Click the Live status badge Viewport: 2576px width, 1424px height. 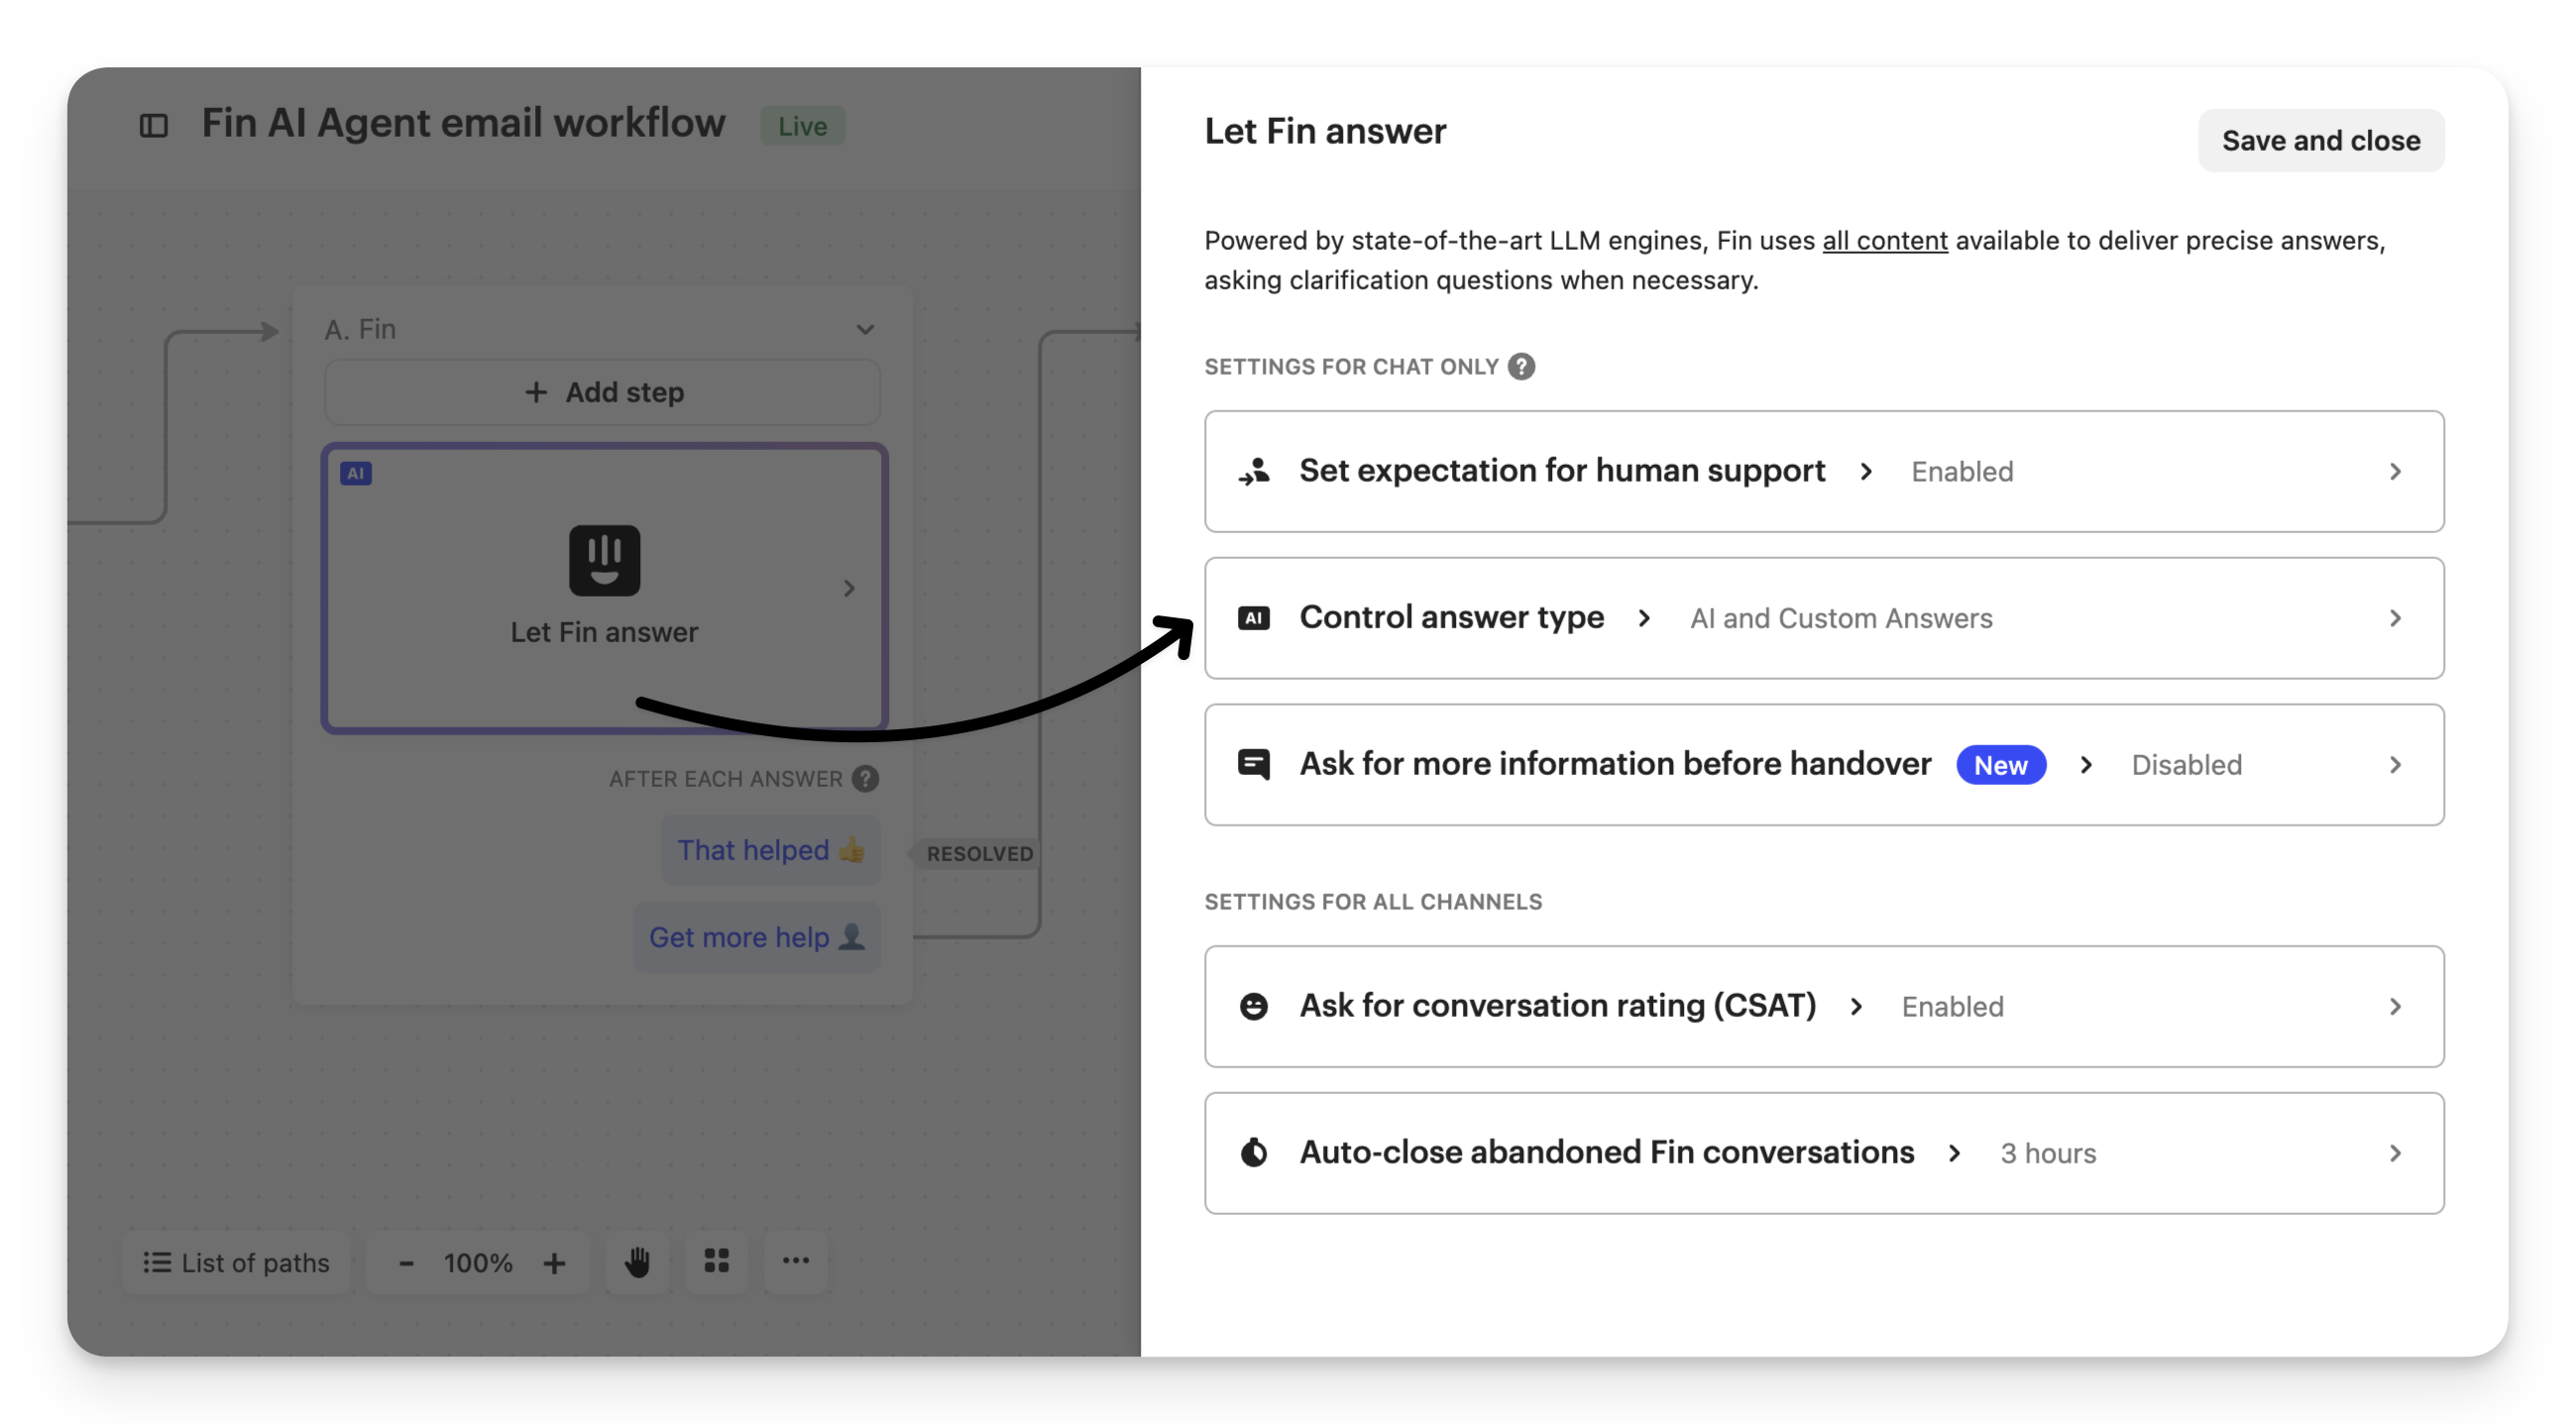[802, 126]
